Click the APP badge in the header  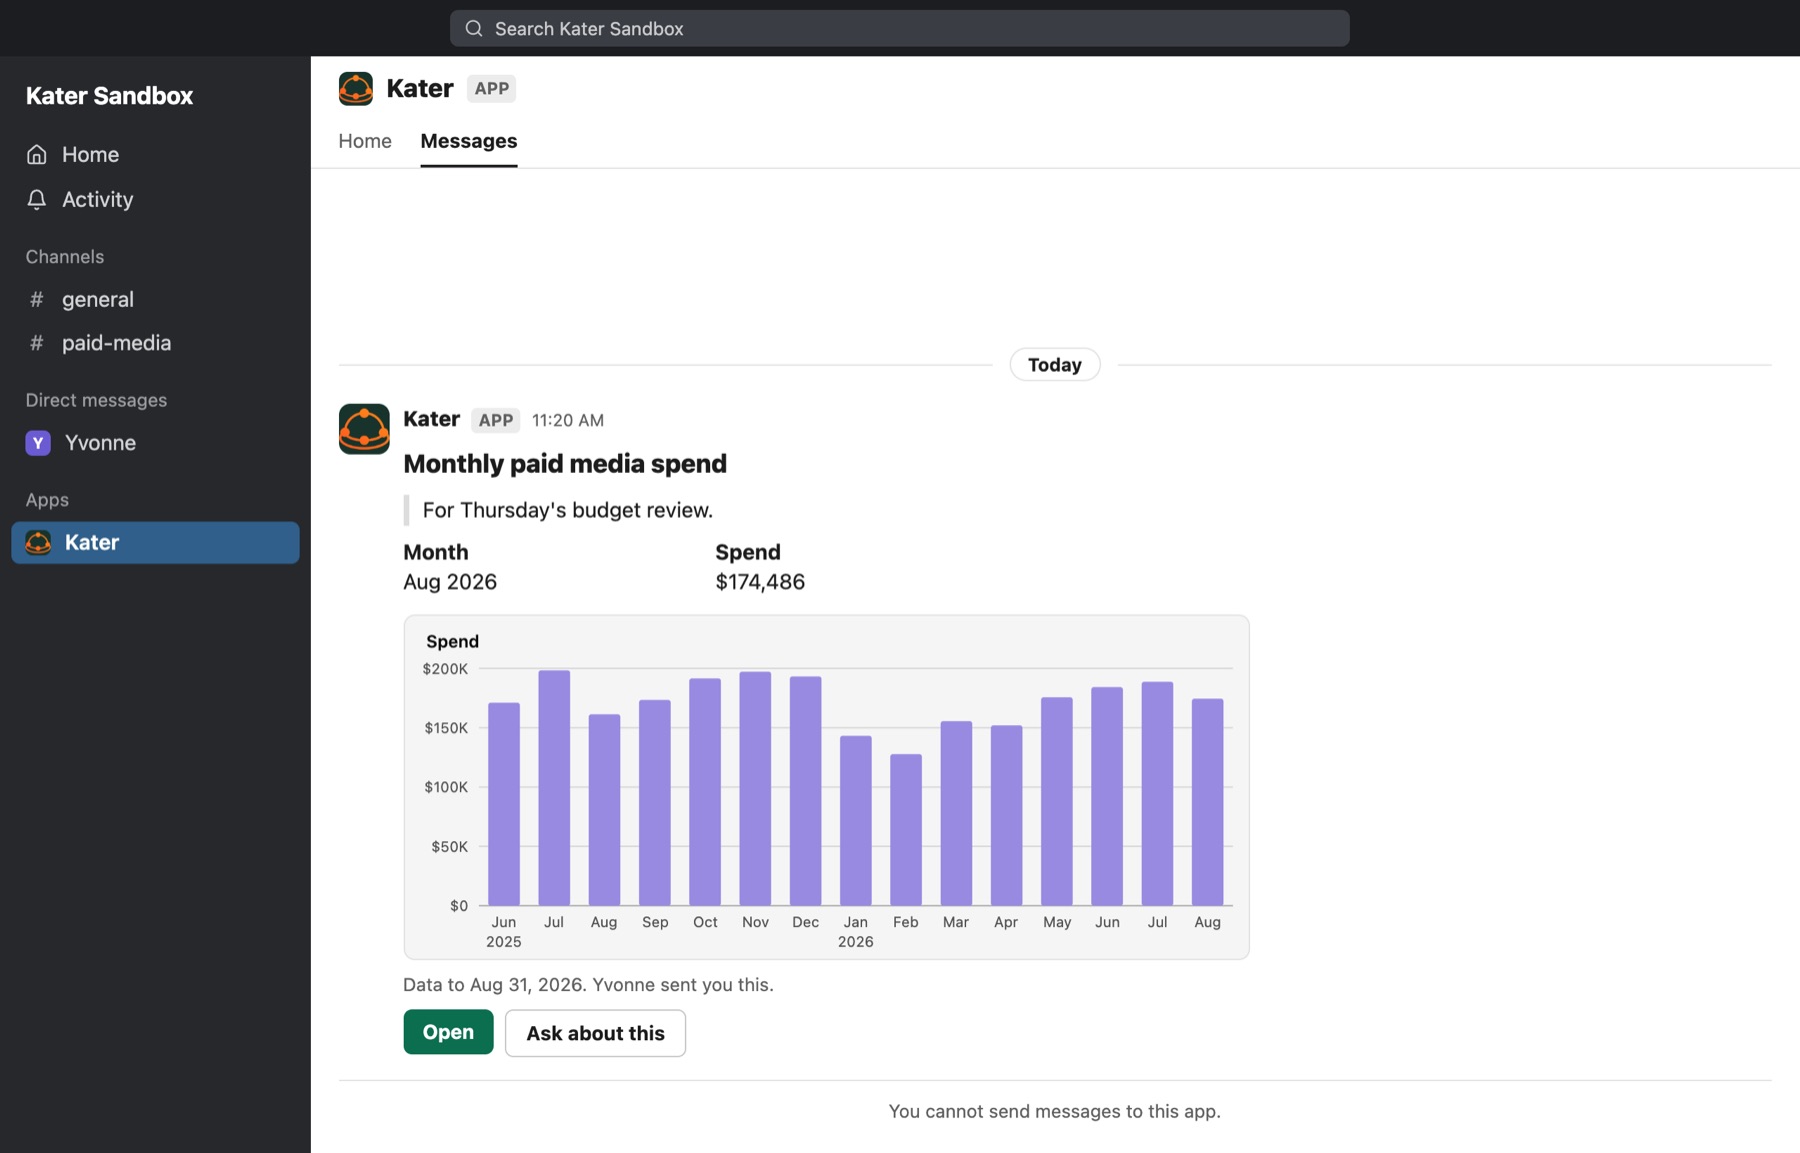coord(491,88)
